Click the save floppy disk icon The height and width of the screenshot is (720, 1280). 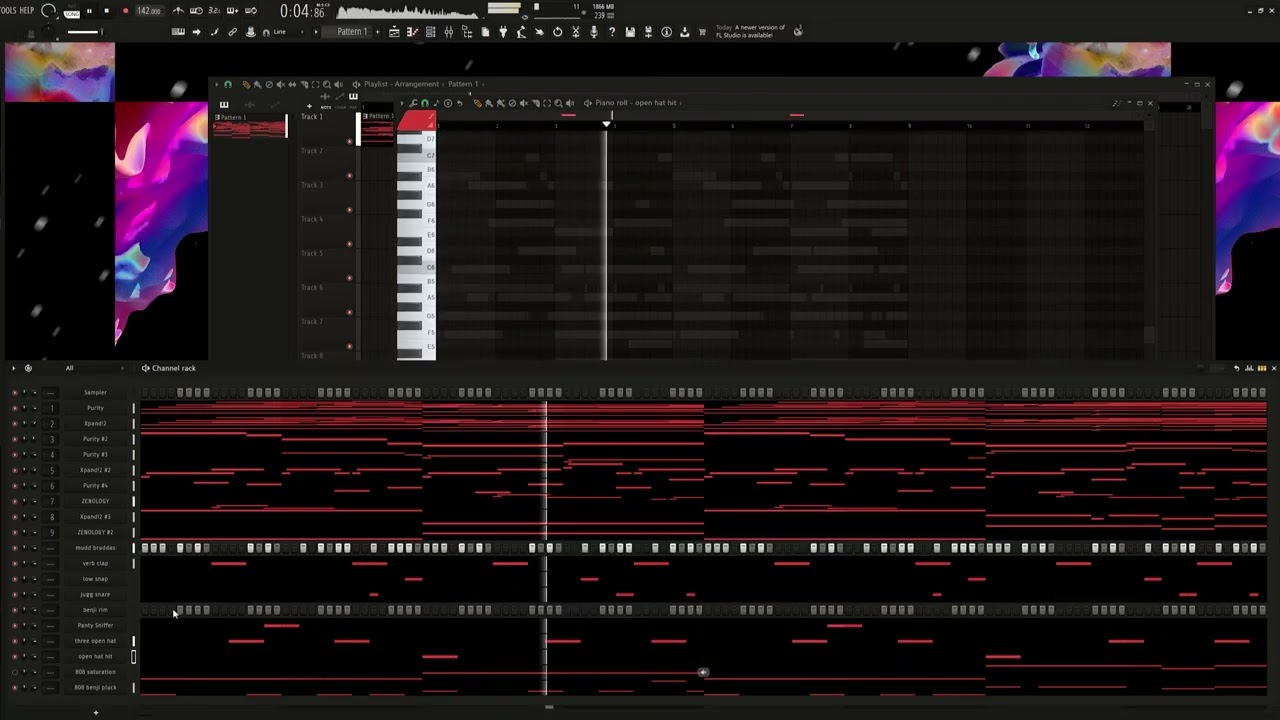[x=630, y=32]
